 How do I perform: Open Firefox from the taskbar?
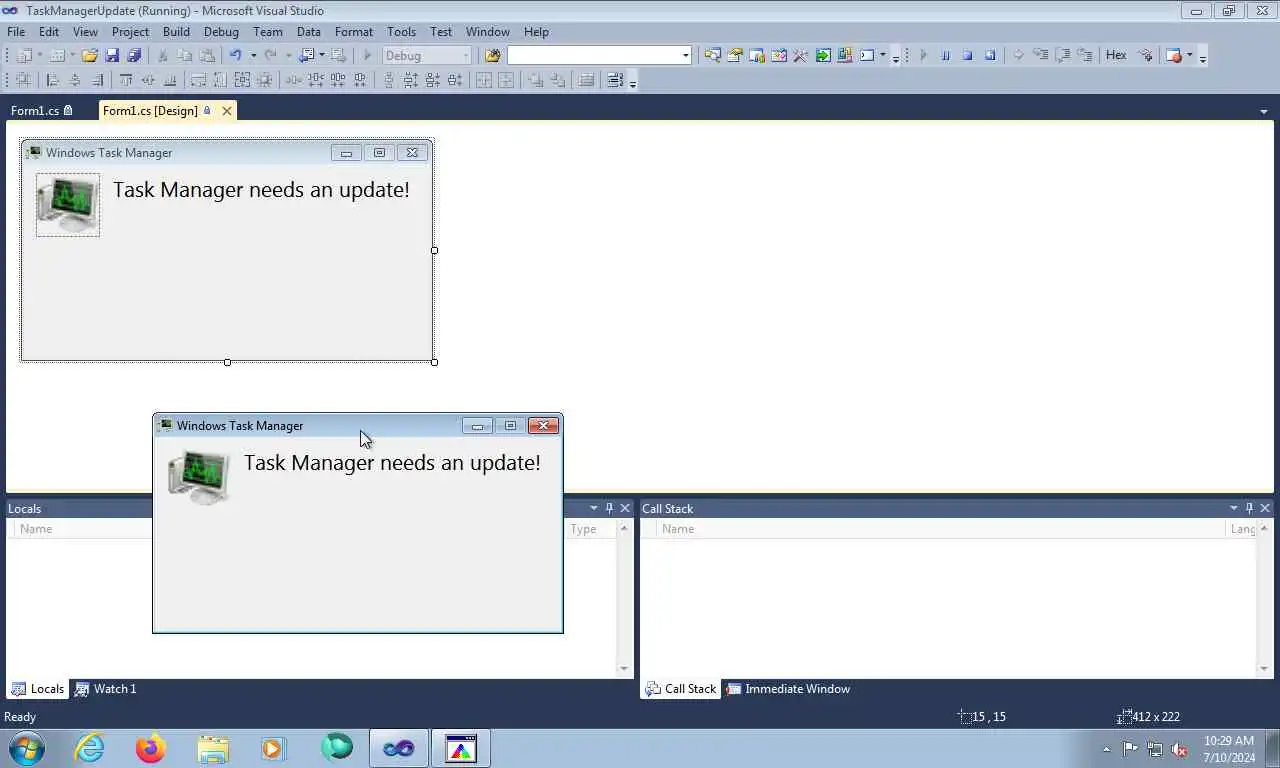click(151, 748)
